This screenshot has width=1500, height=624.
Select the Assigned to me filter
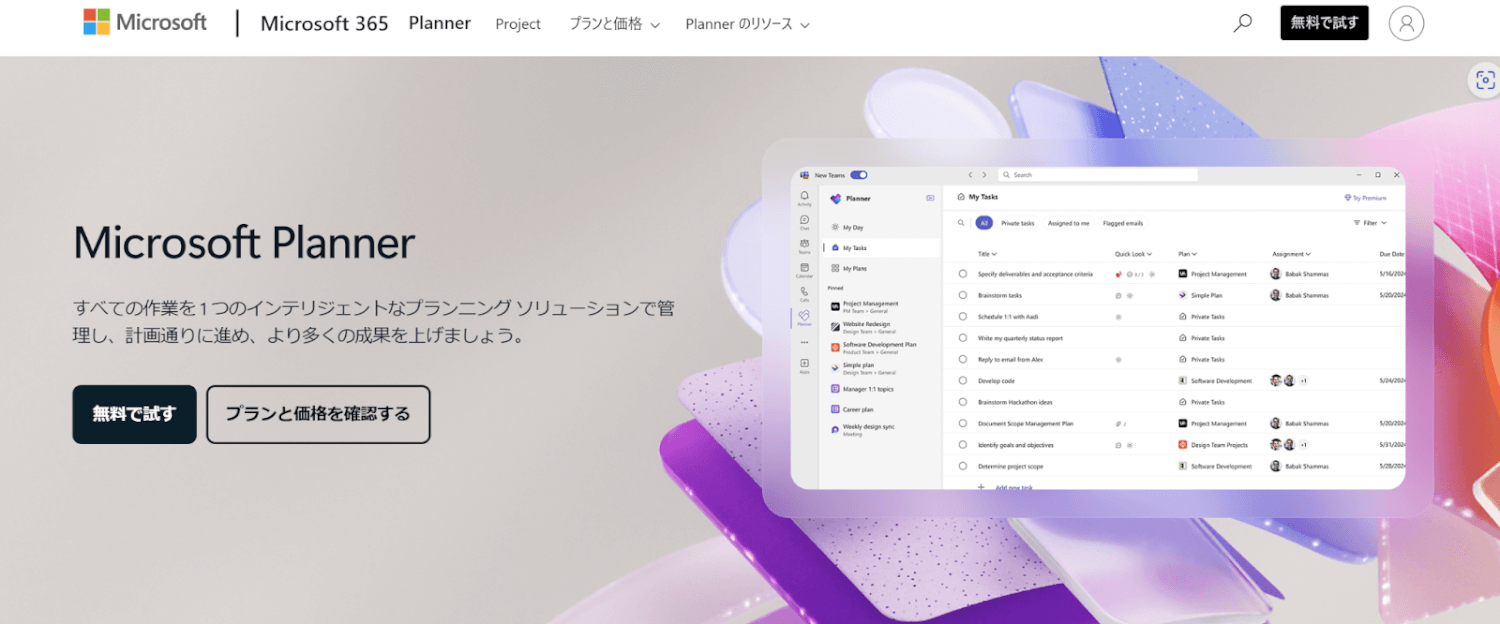[x=1068, y=223]
